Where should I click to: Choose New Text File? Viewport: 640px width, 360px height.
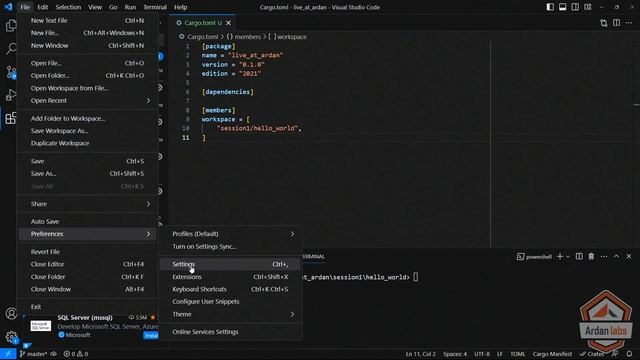click(87, 20)
